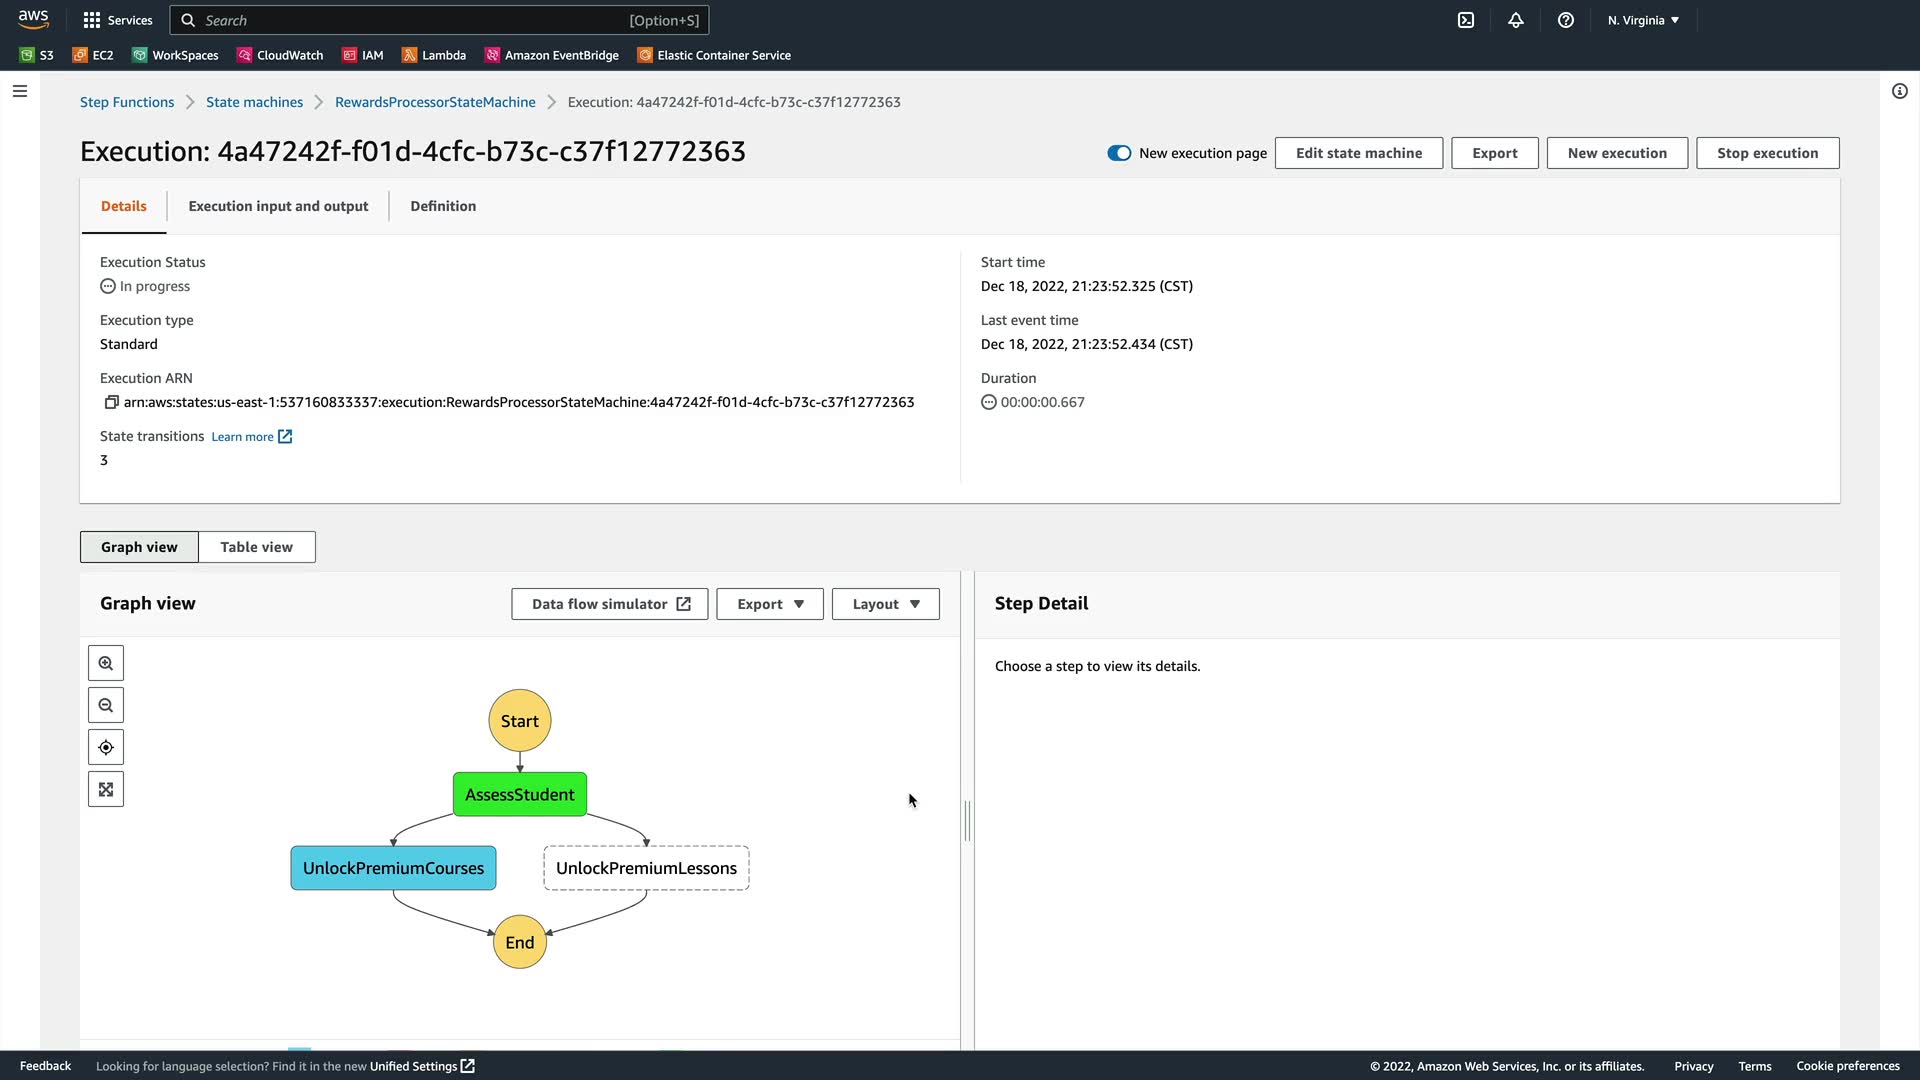
Task: Open the N. Virginia region selector
Action: pyautogui.click(x=1643, y=20)
